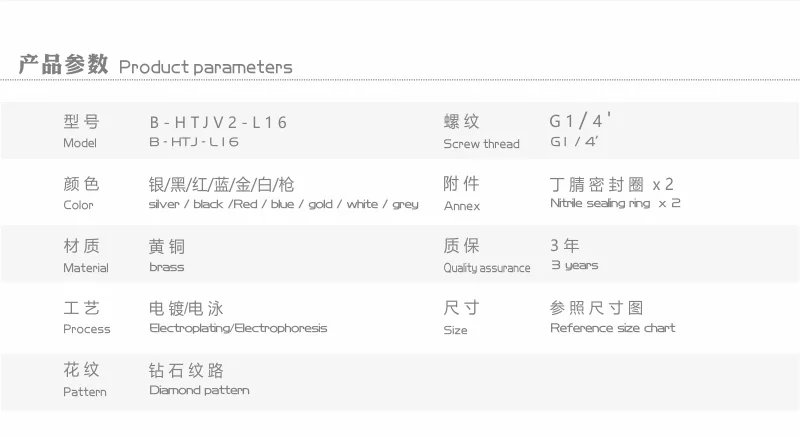Select "Nitrile sealing ring x 2" text
Viewport: 800px width, 438px height.
[x=615, y=203]
